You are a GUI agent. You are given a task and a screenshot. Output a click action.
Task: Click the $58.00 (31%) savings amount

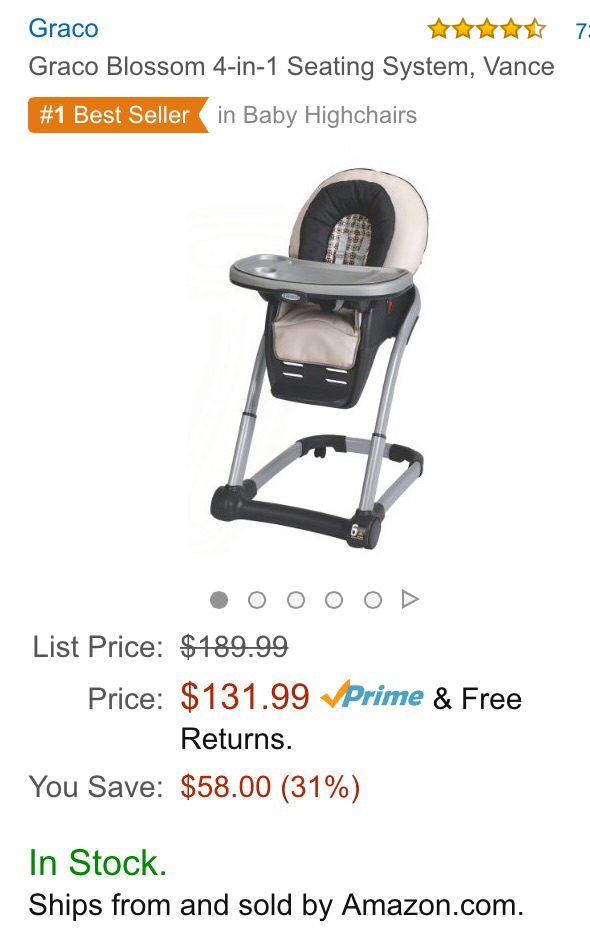(270, 787)
